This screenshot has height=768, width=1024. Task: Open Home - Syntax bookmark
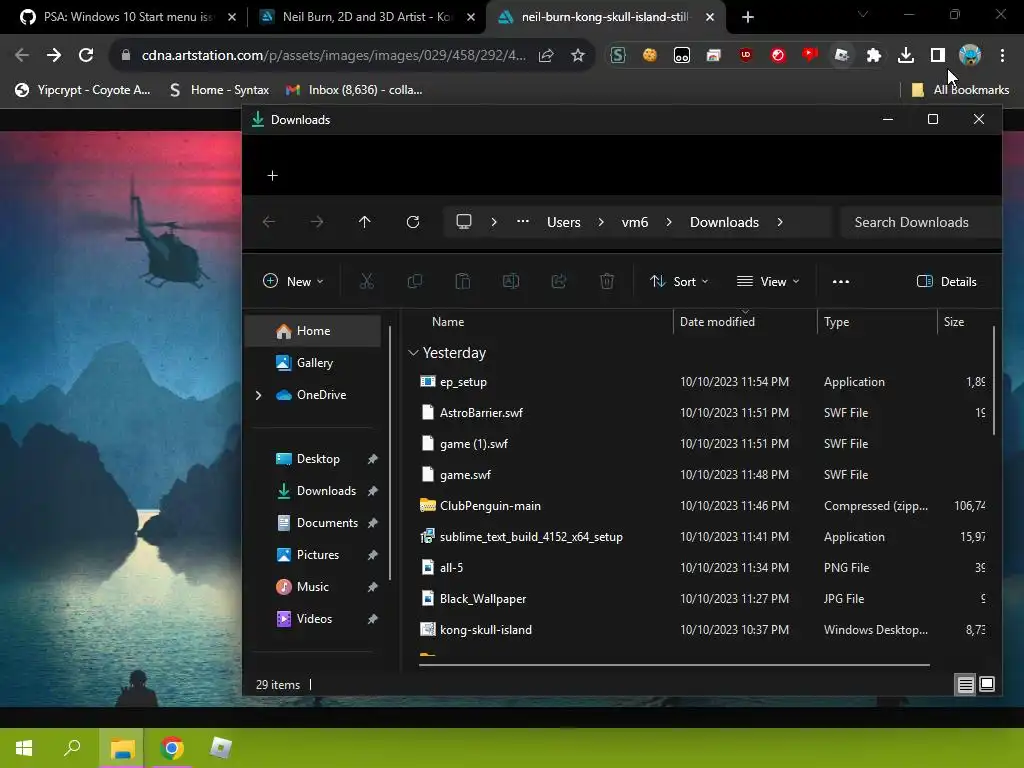(x=219, y=90)
